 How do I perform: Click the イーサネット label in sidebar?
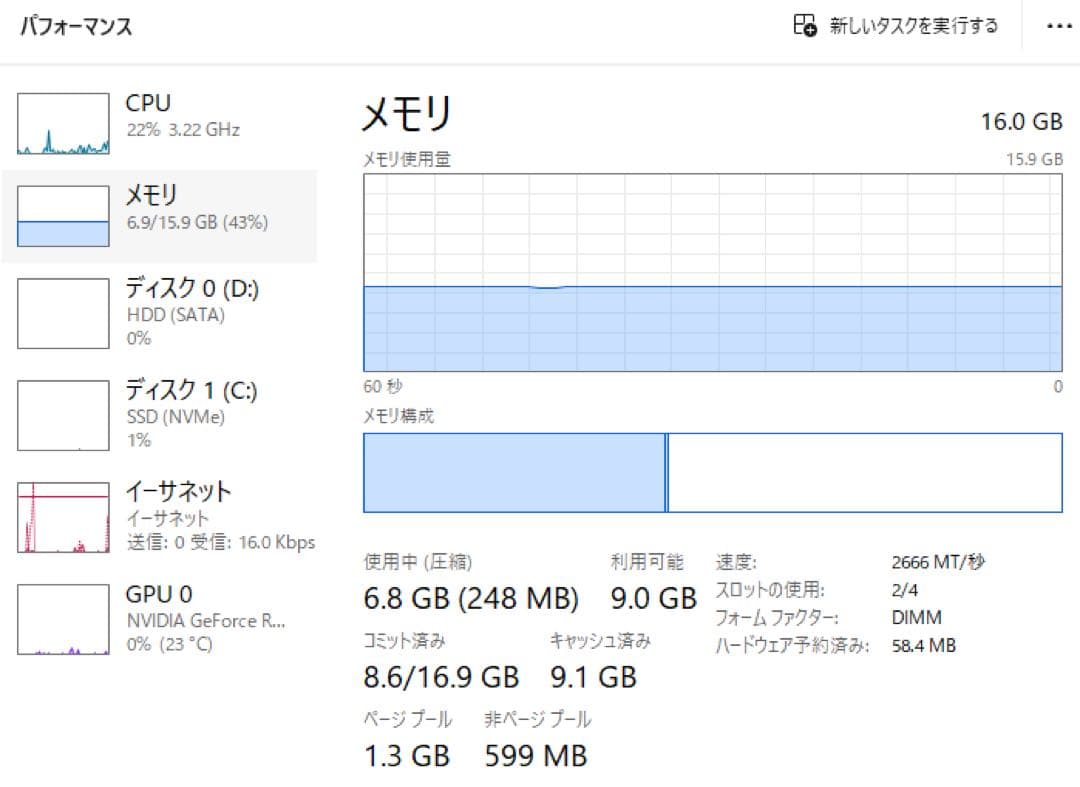(x=178, y=491)
